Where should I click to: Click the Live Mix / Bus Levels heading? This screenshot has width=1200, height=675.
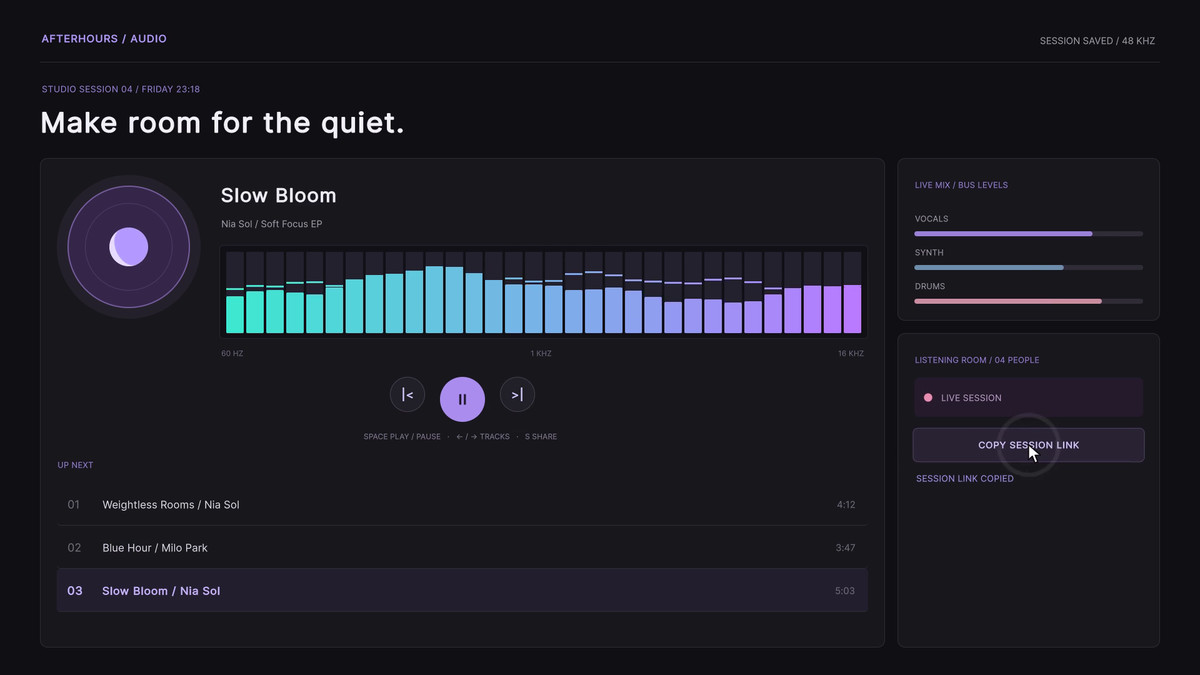(x=961, y=185)
